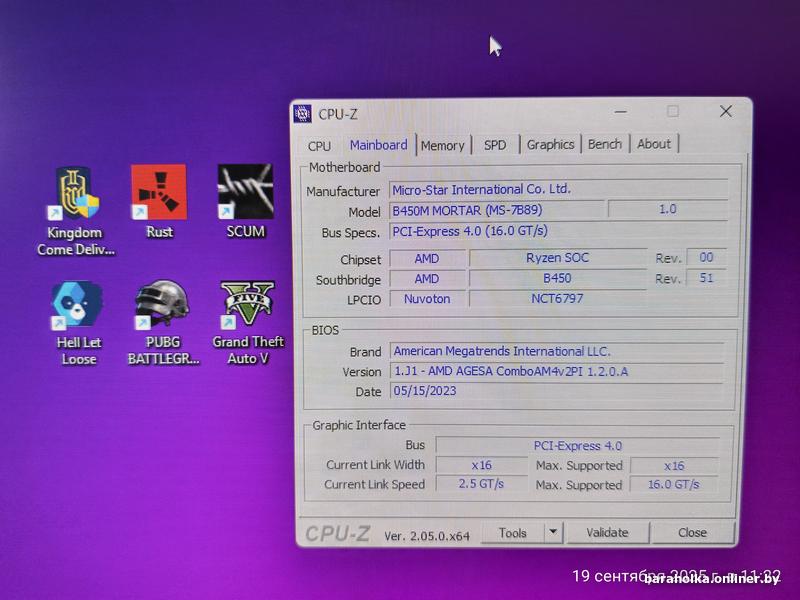Close CPU-Z window with X
The width and height of the screenshot is (800, 600).
click(726, 111)
